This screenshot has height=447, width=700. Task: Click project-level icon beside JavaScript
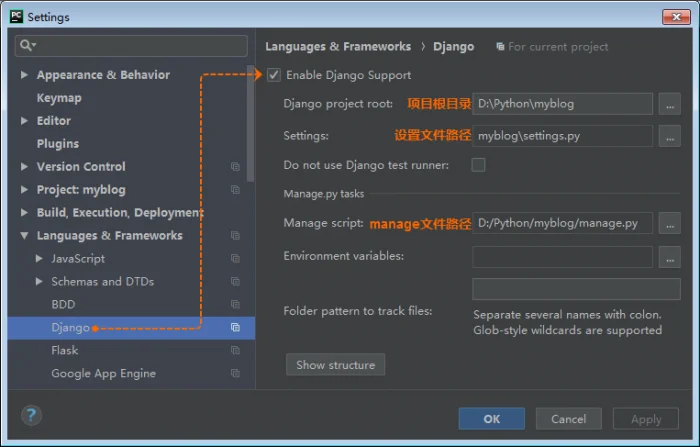[x=235, y=258]
